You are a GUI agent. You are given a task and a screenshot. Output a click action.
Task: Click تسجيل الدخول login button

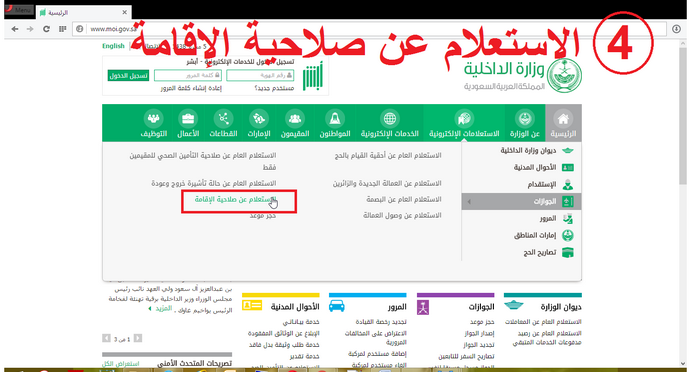128,76
